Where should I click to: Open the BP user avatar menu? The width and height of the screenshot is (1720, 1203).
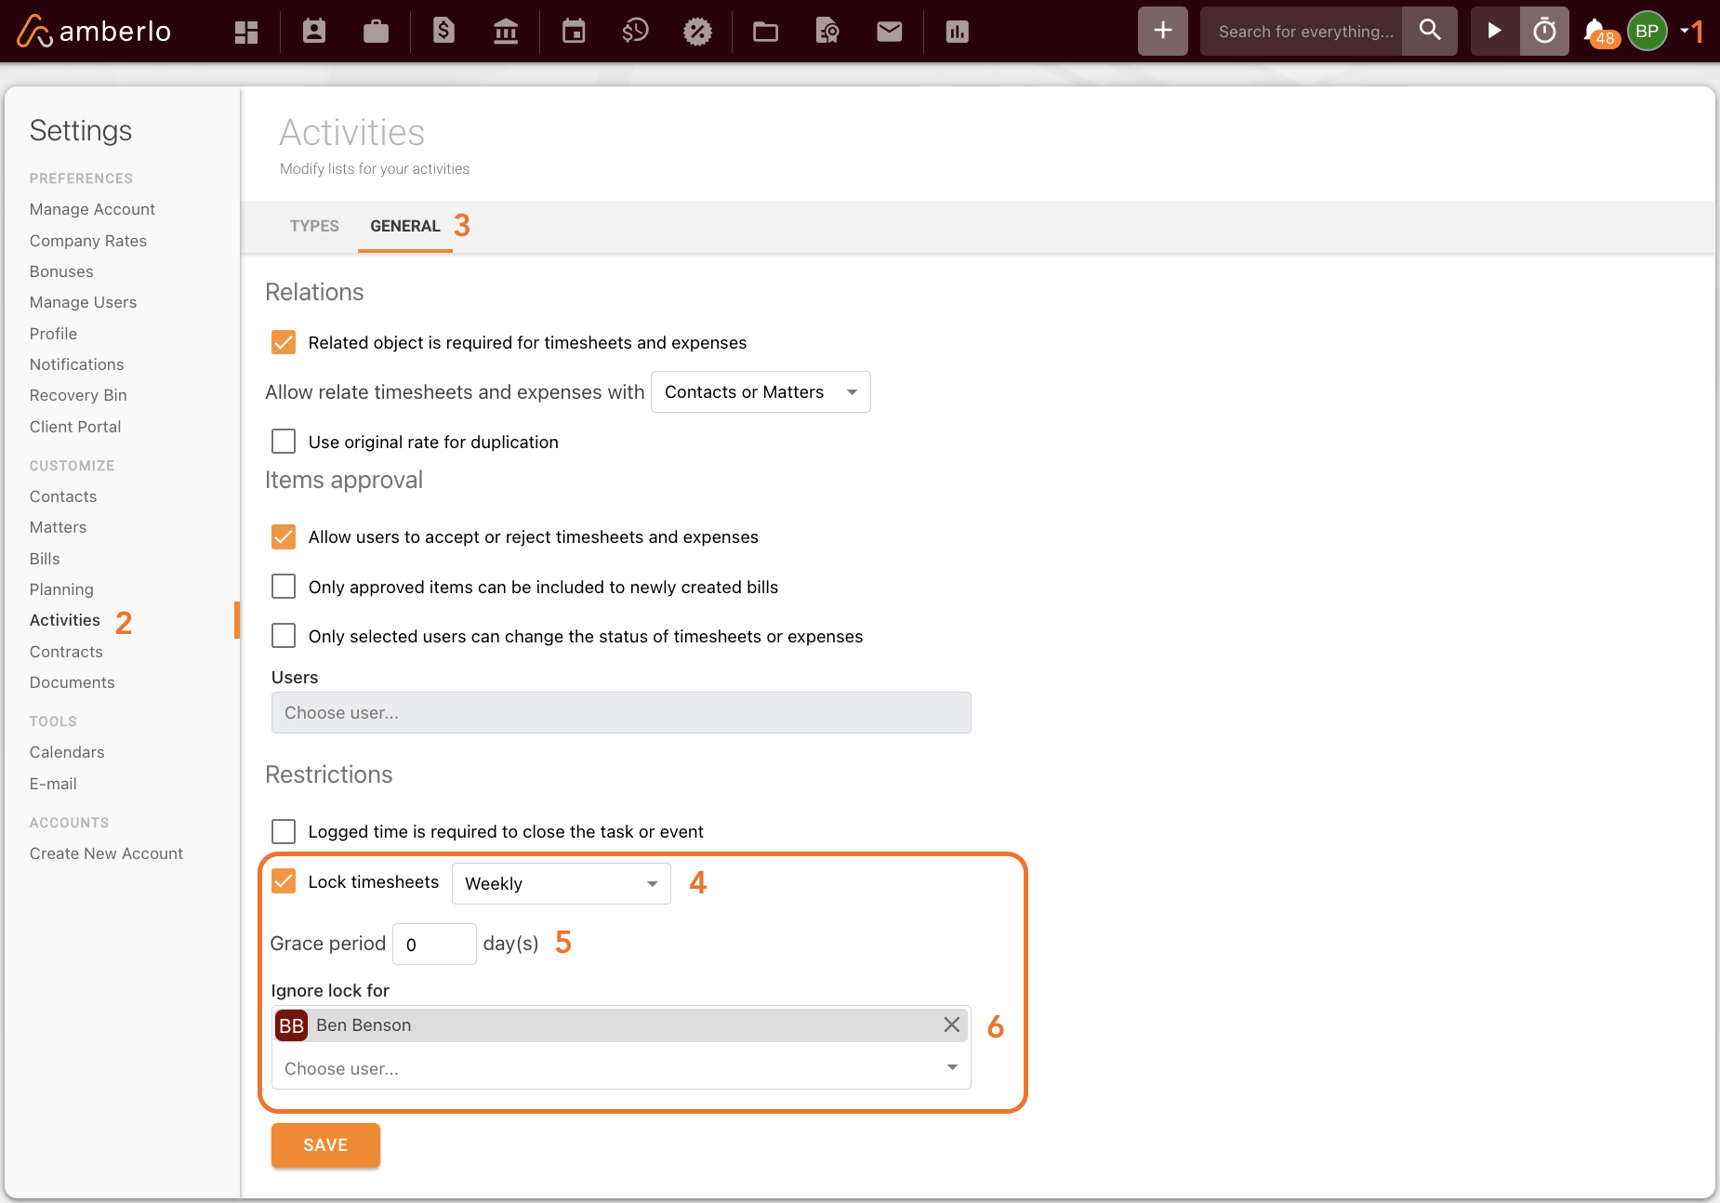pos(1647,31)
